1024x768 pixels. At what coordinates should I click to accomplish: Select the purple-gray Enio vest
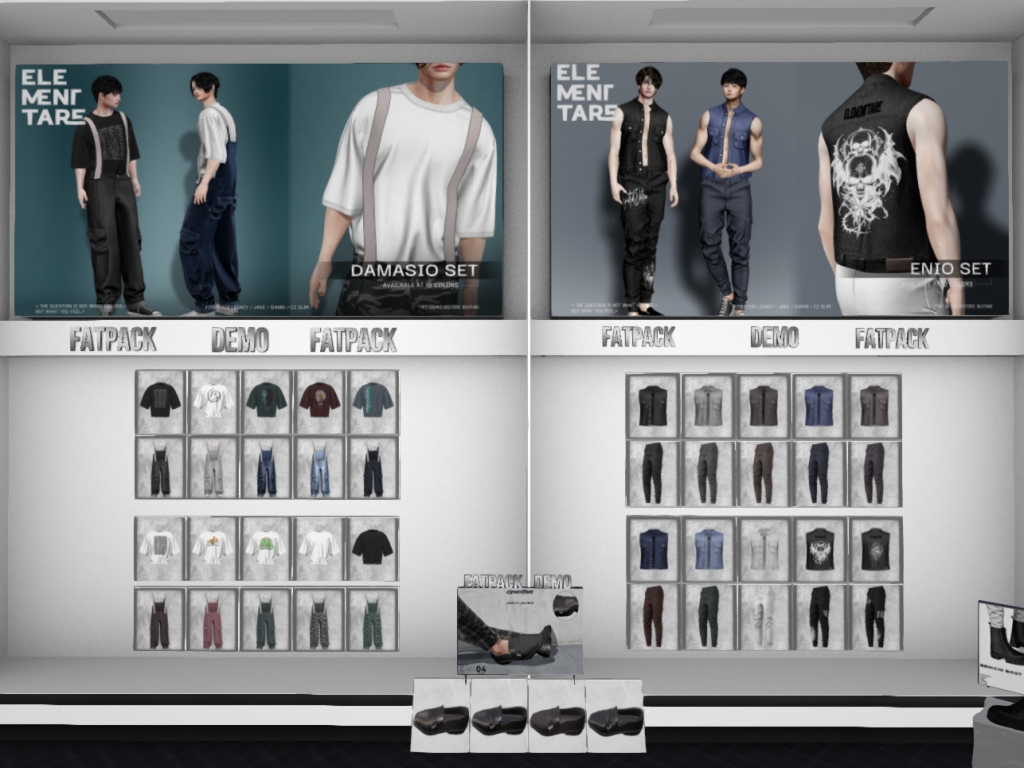[x=875, y=406]
